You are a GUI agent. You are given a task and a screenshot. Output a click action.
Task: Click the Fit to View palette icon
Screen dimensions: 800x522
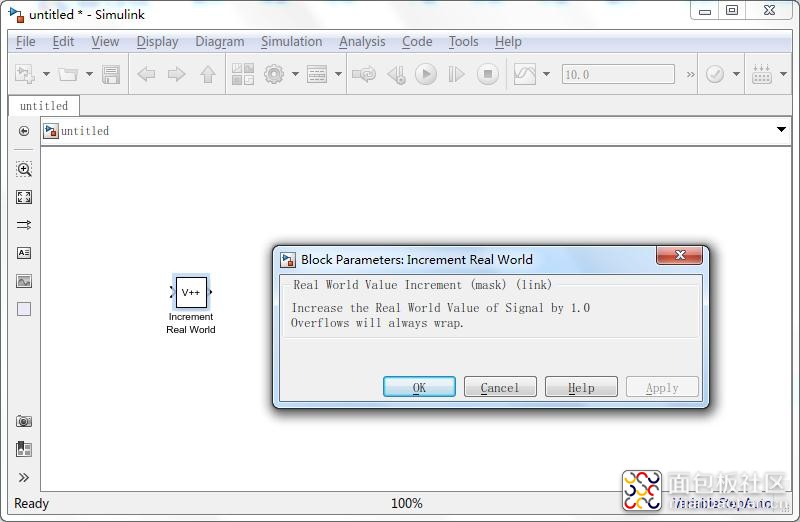pos(24,197)
